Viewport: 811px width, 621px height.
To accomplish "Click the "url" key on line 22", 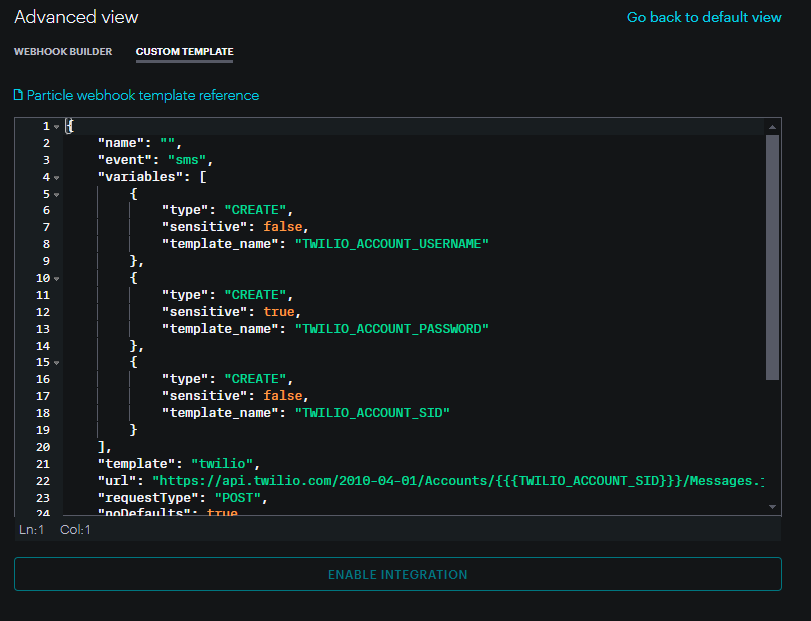I will point(117,481).
